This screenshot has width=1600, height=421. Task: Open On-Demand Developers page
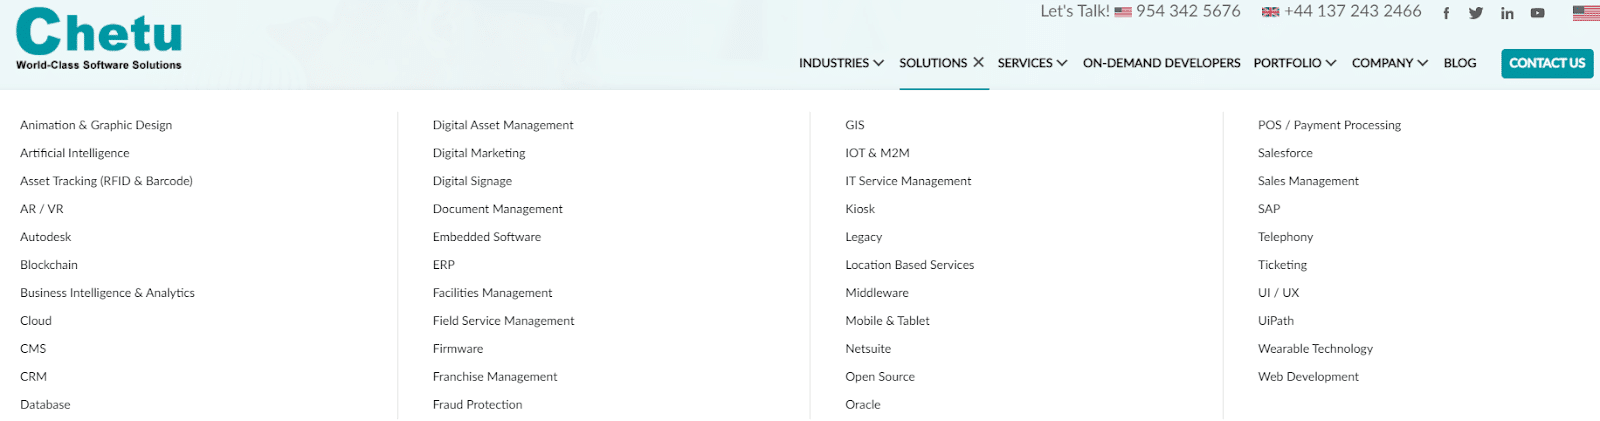point(1161,63)
